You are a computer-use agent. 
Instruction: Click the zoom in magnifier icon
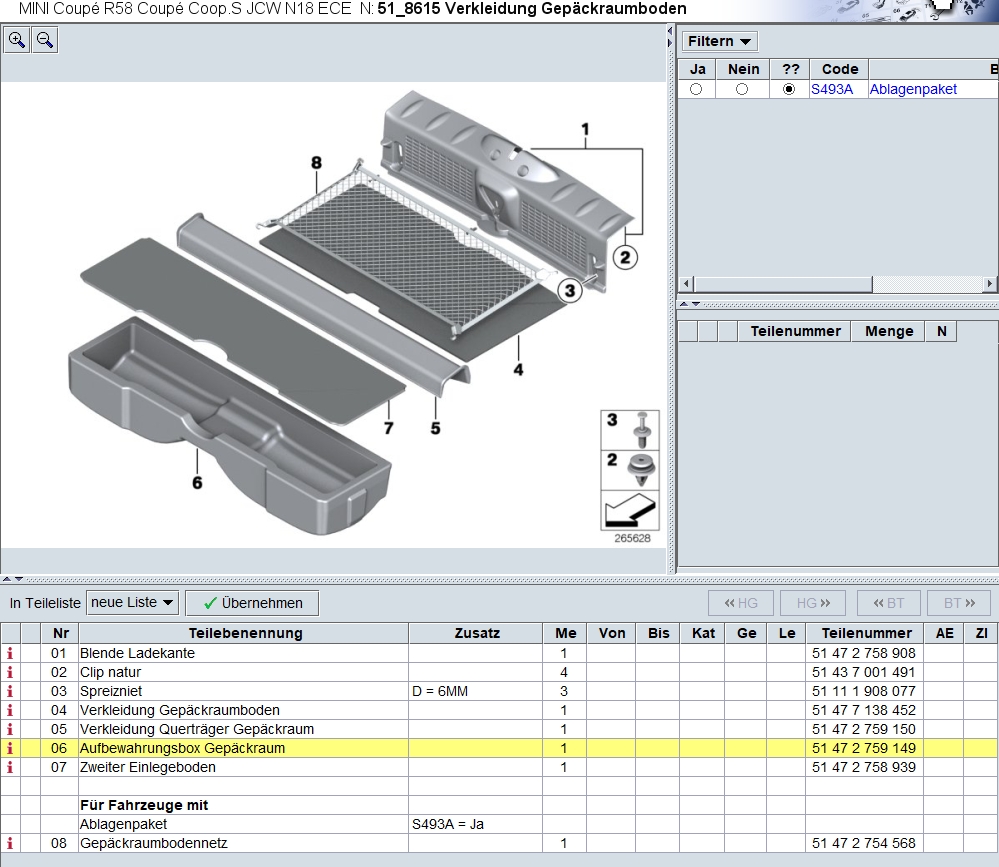(x=17, y=40)
